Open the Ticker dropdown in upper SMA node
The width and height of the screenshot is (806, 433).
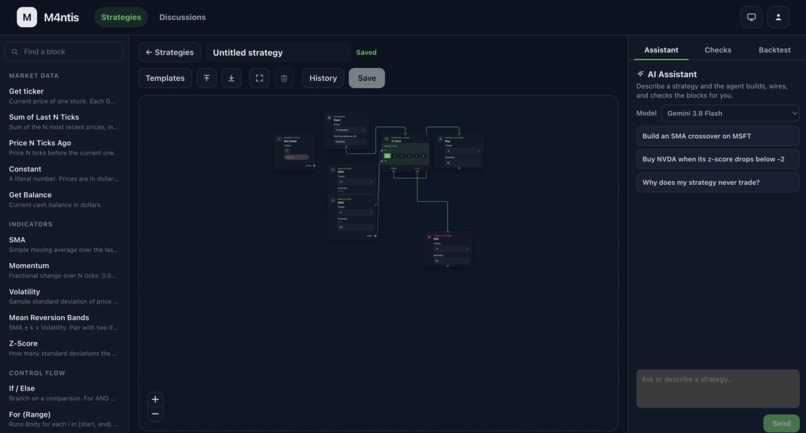(355, 182)
